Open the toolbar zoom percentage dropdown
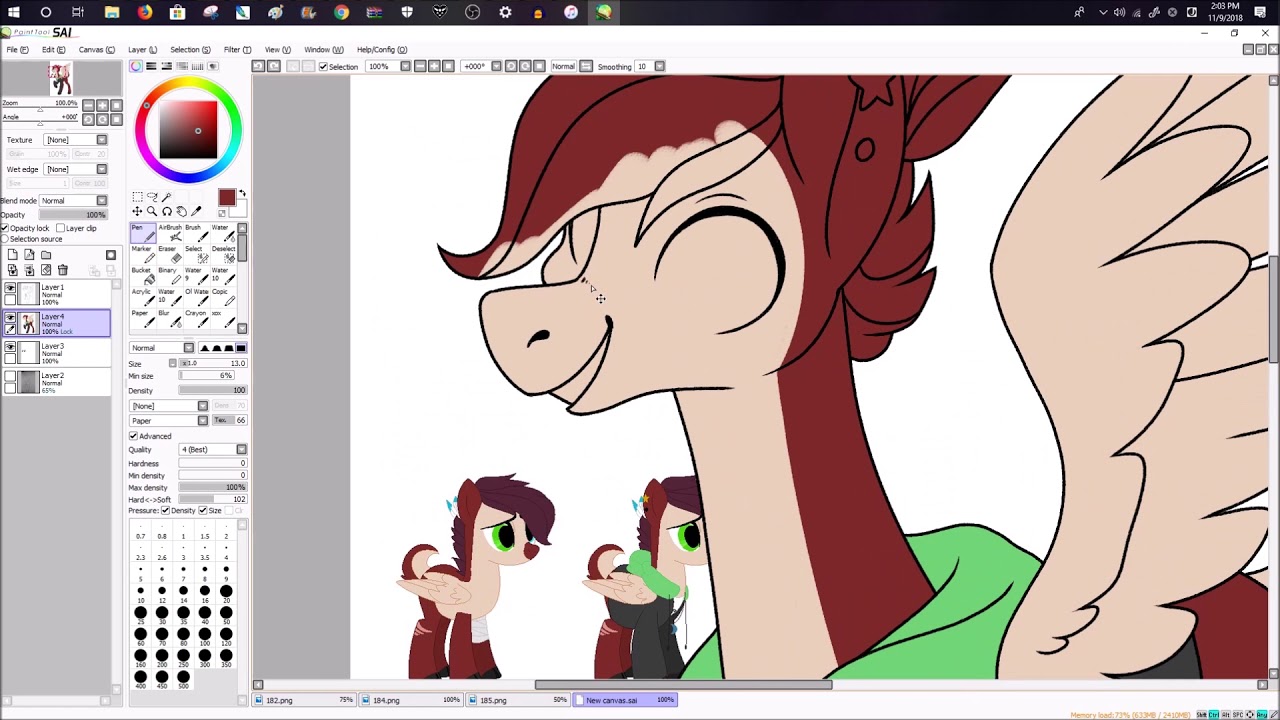Screen dimensions: 1280x720 point(389,67)
